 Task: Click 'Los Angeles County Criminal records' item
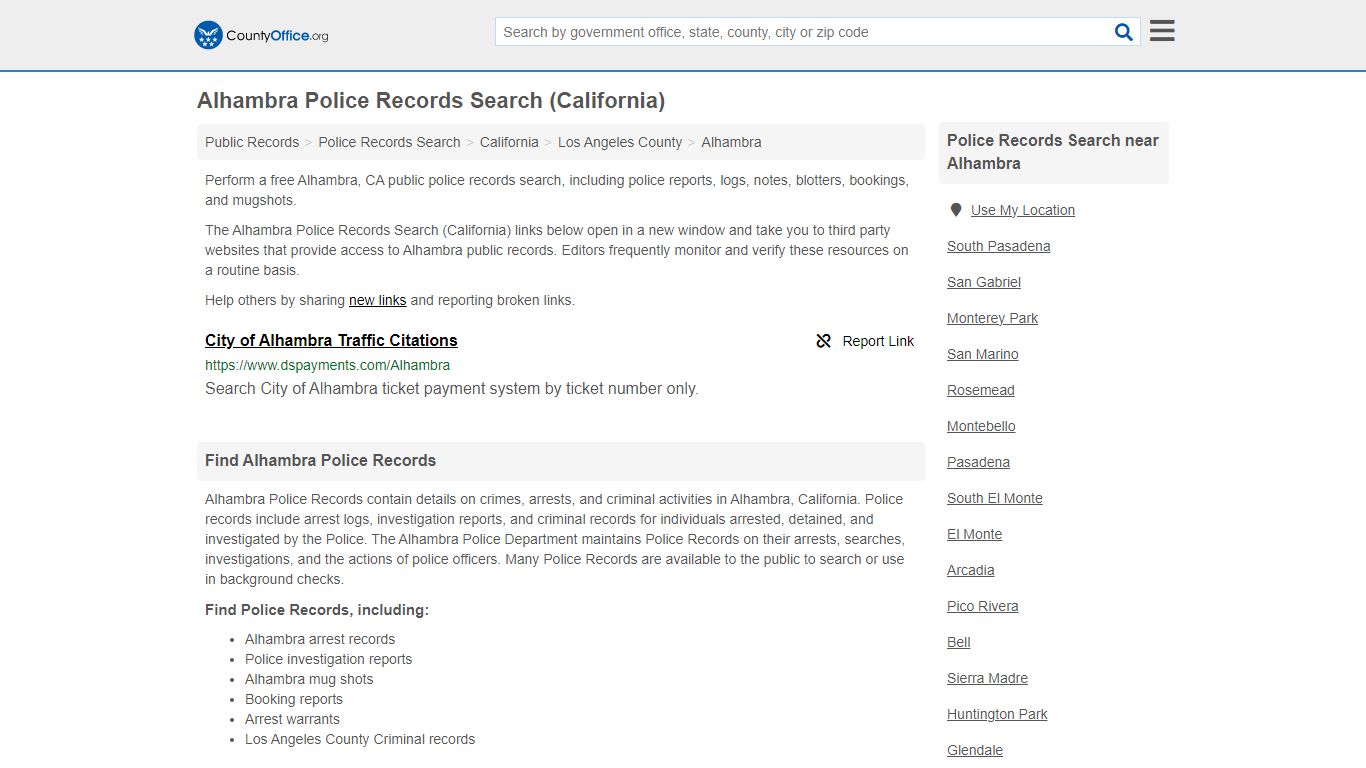tap(360, 739)
